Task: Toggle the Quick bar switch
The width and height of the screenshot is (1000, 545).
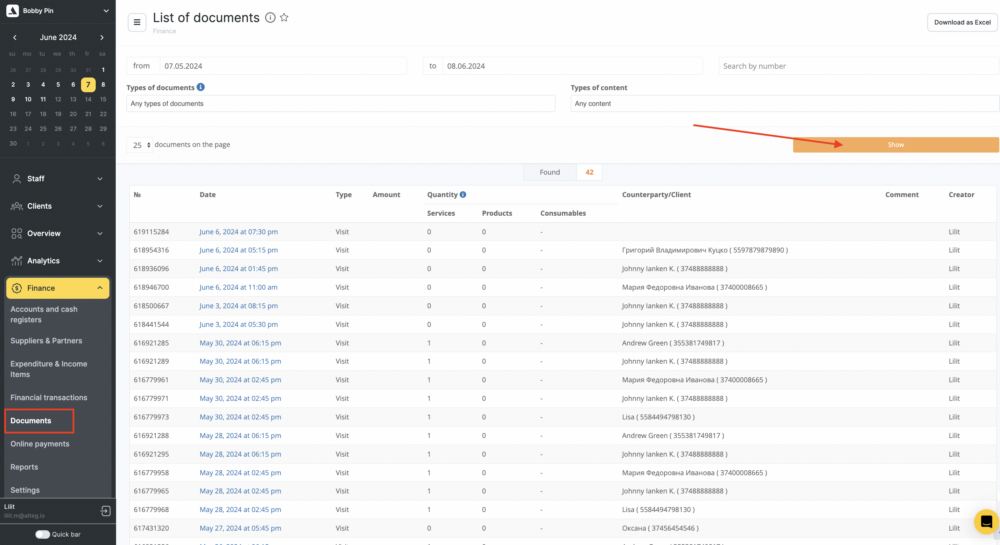Action: [43, 534]
